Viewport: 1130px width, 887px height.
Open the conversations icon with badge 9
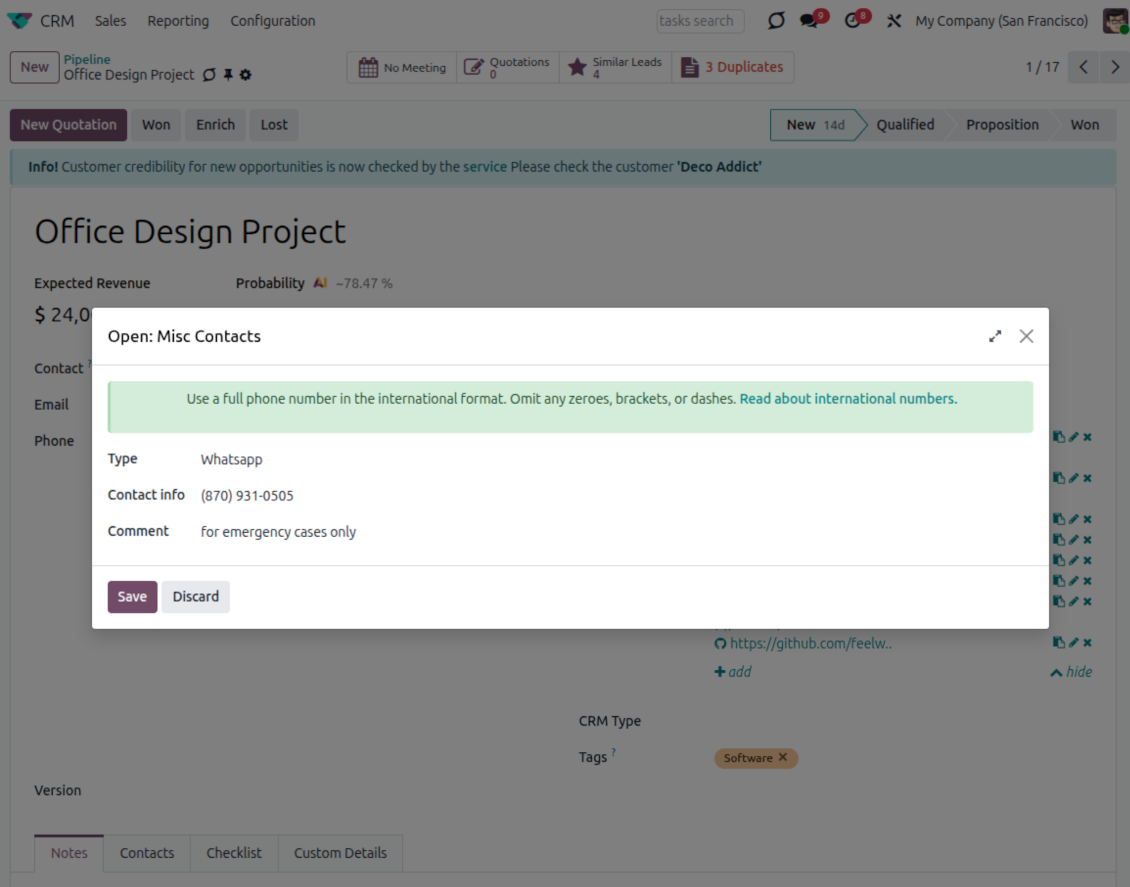[x=810, y=21]
